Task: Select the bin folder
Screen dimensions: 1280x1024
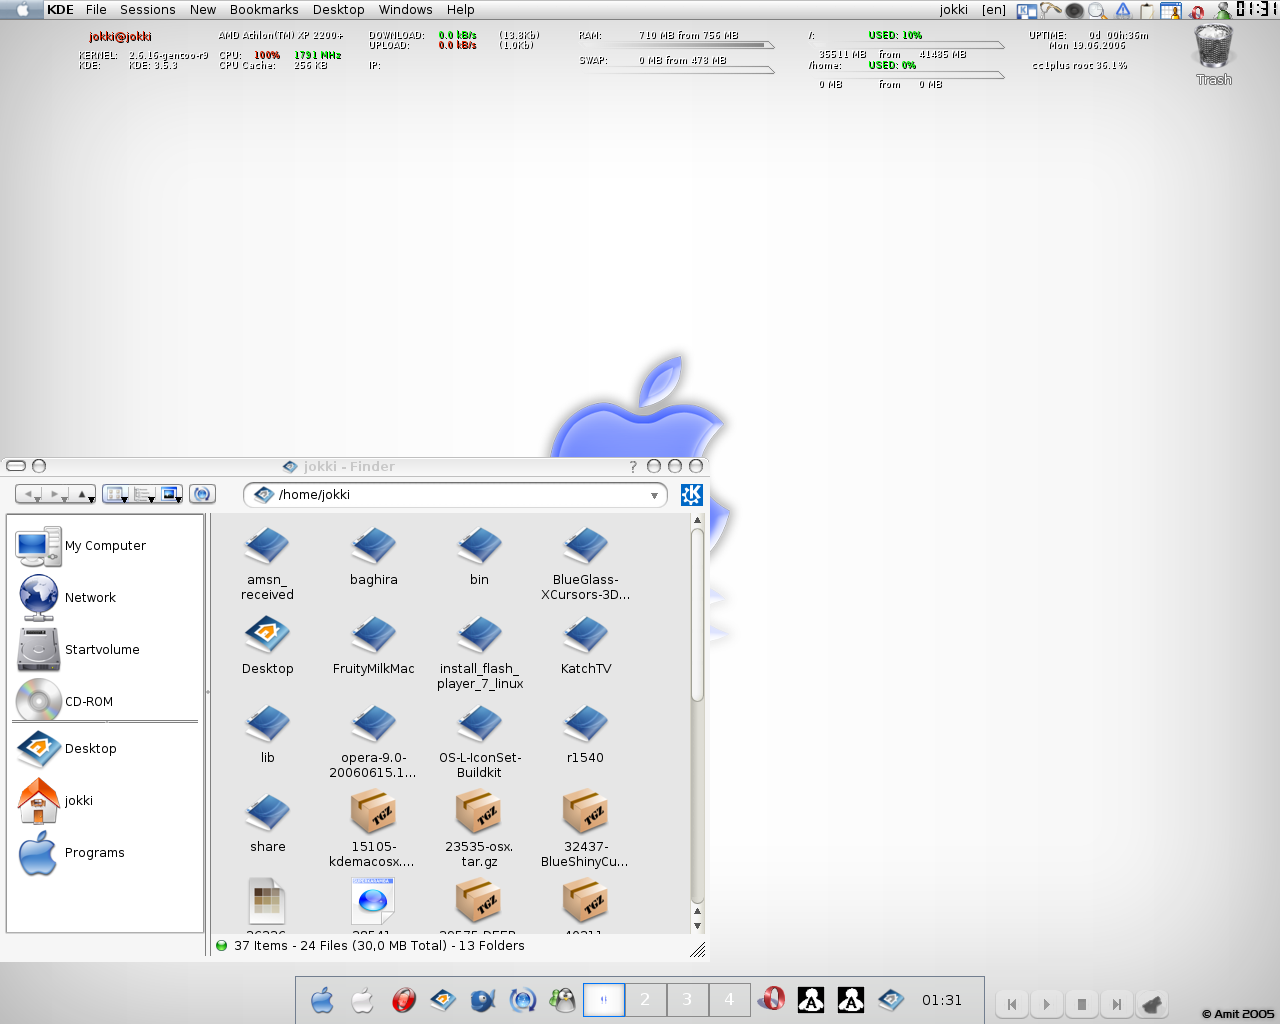Action: click(x=479, y=557)
